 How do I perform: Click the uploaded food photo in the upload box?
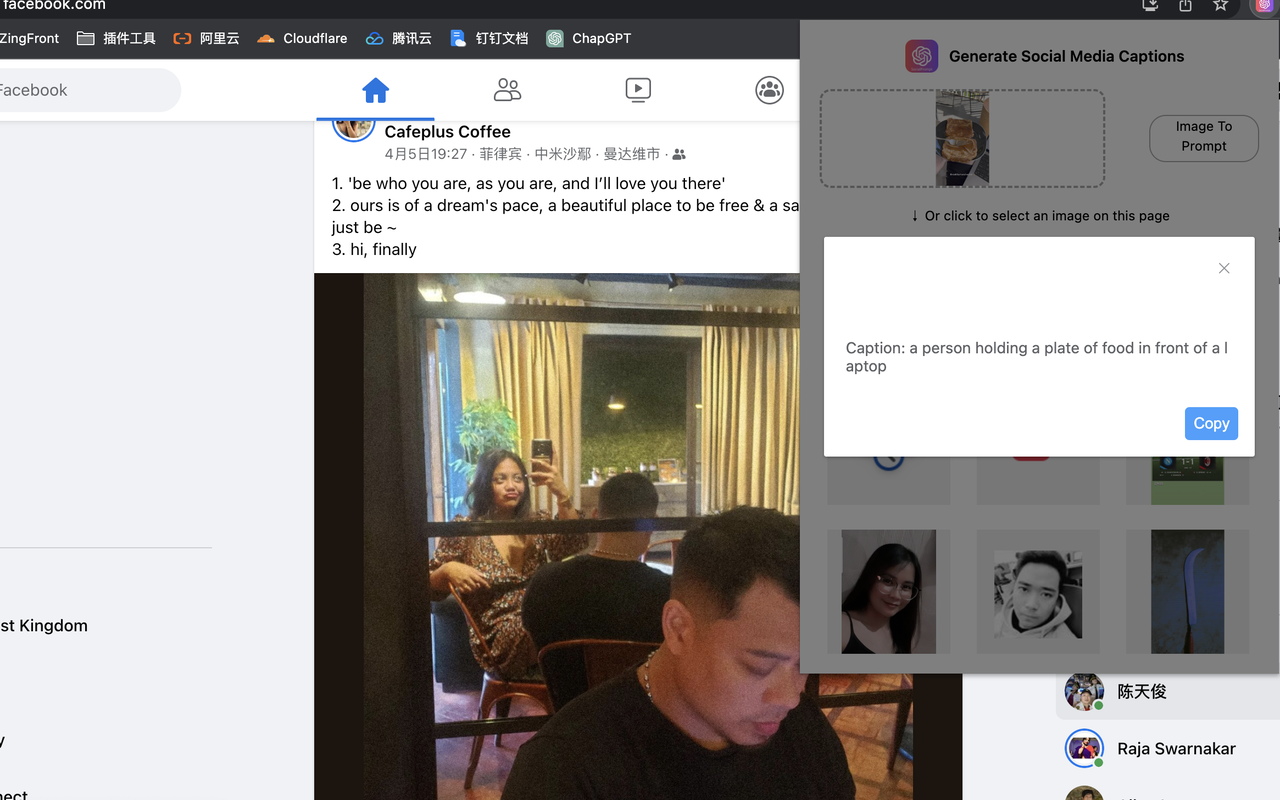(962, 138)
